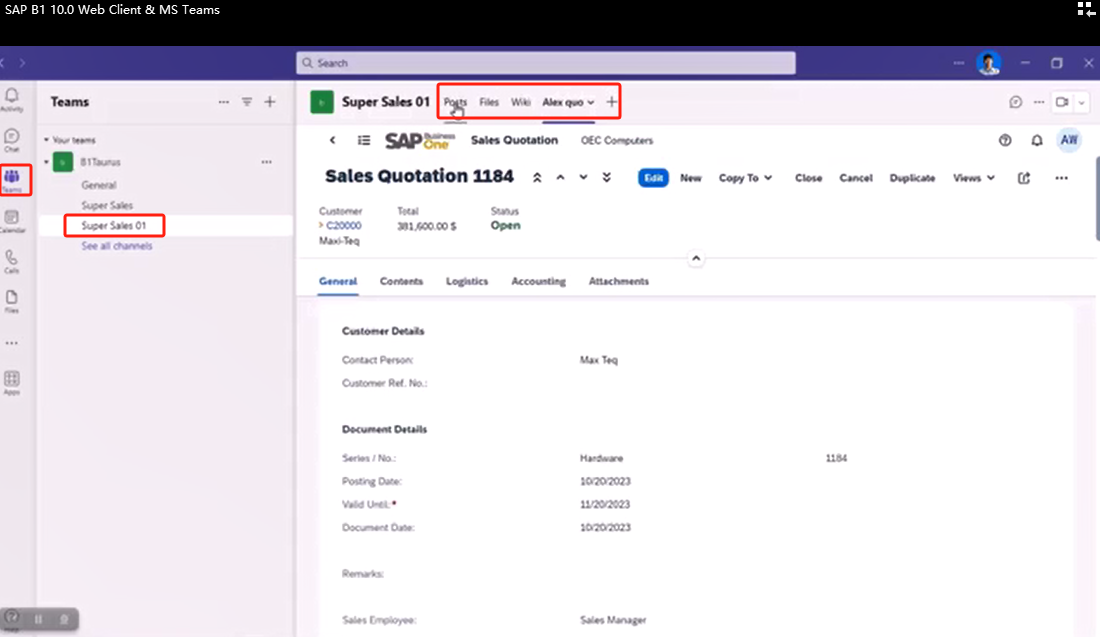
Task: Click the Close quotation button
Action: pos(808,178)
